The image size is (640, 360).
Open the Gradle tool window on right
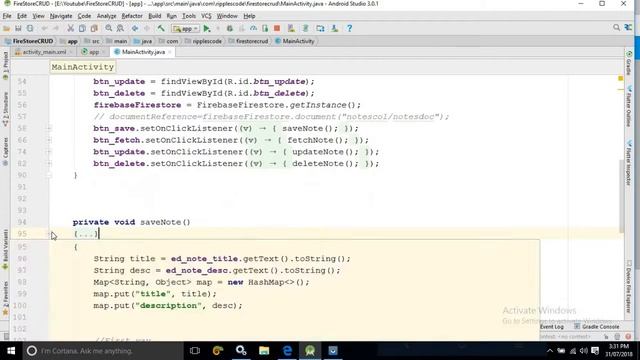click(629, 63)
